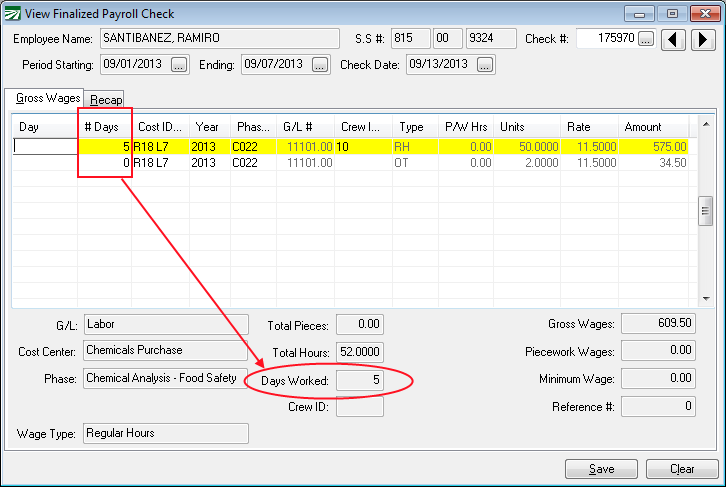
Task: Open Check # lookup ellipsis button
Action: pos(646,39)
